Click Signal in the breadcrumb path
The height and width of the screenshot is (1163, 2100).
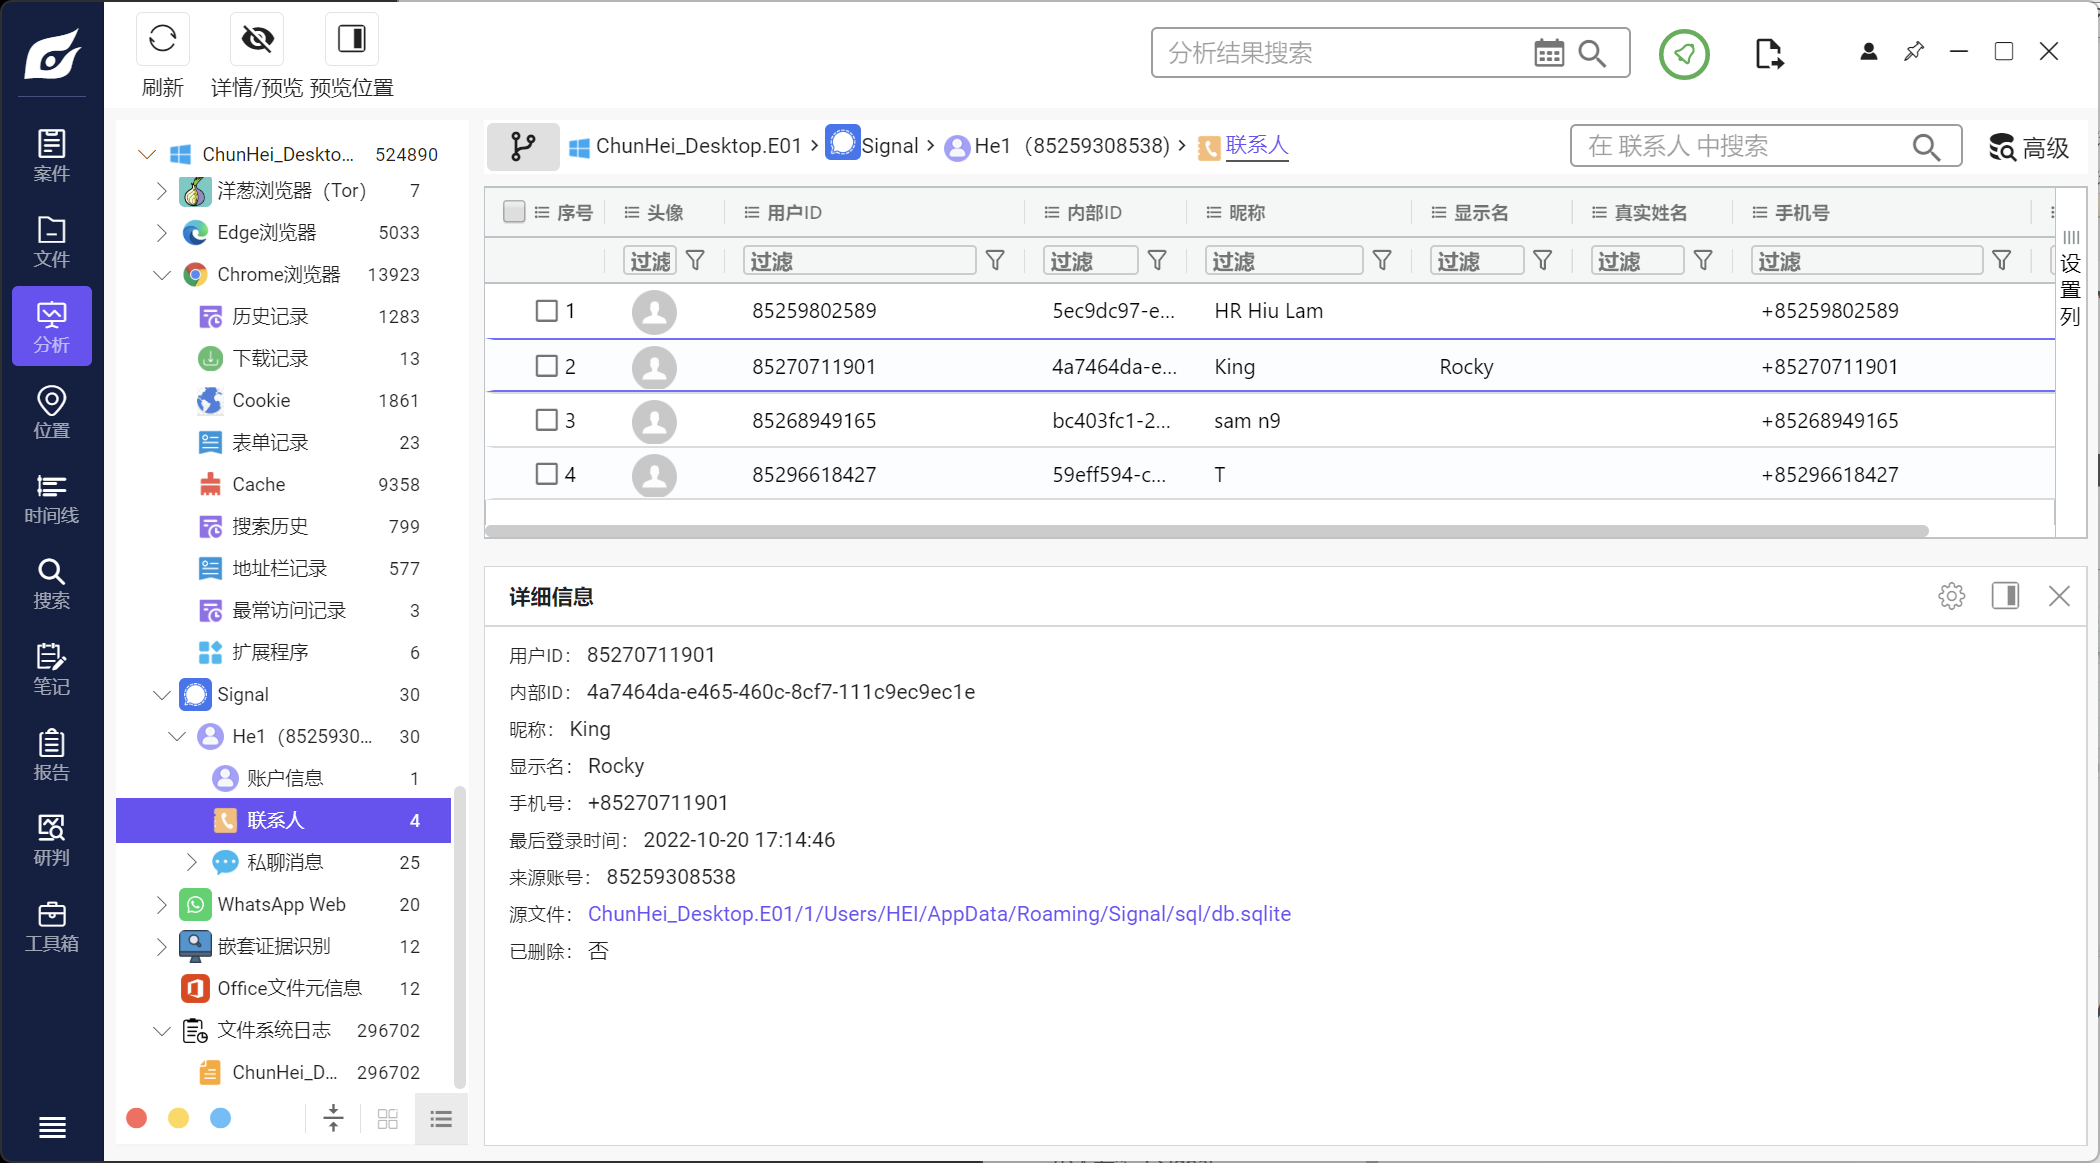(890, 146)
